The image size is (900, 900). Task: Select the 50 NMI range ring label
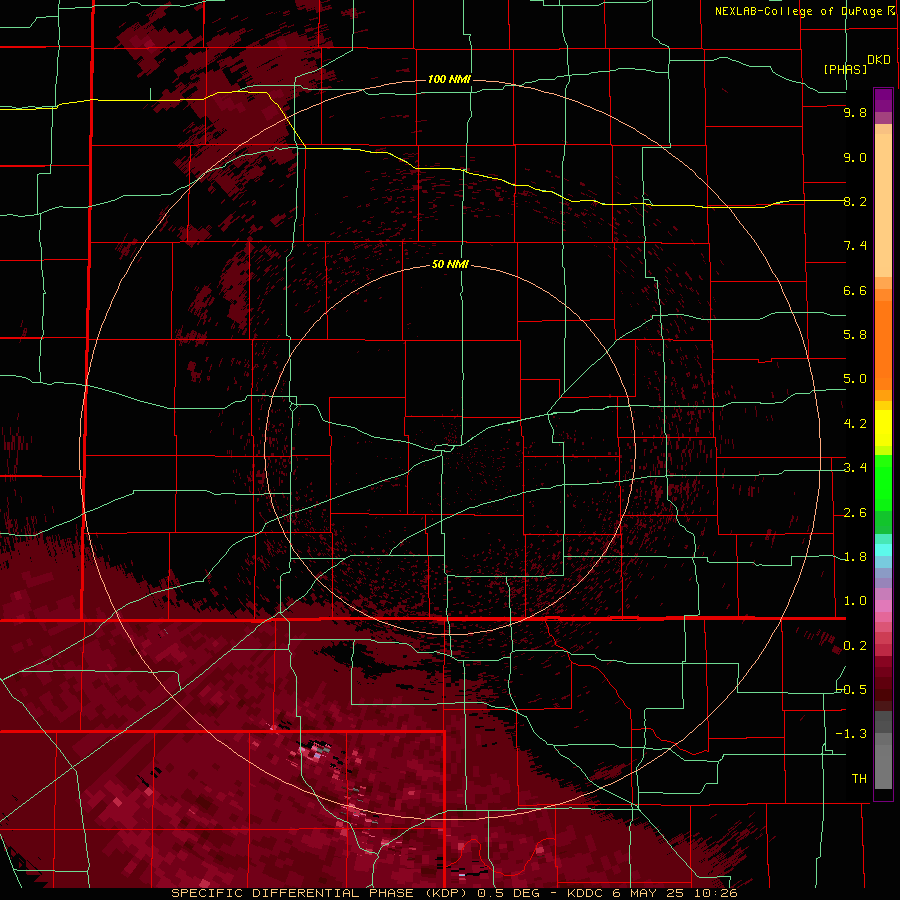coord(450,264)
